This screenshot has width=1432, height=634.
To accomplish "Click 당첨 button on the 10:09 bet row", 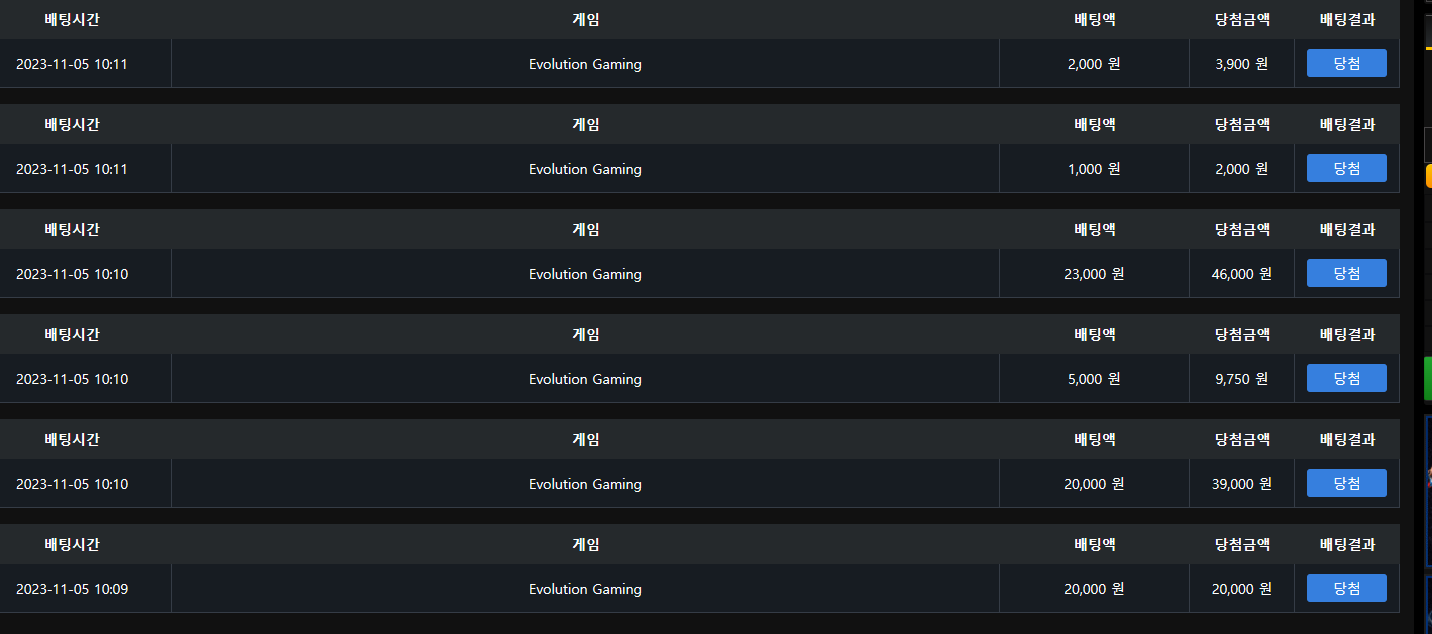I will click(1346, 588).
